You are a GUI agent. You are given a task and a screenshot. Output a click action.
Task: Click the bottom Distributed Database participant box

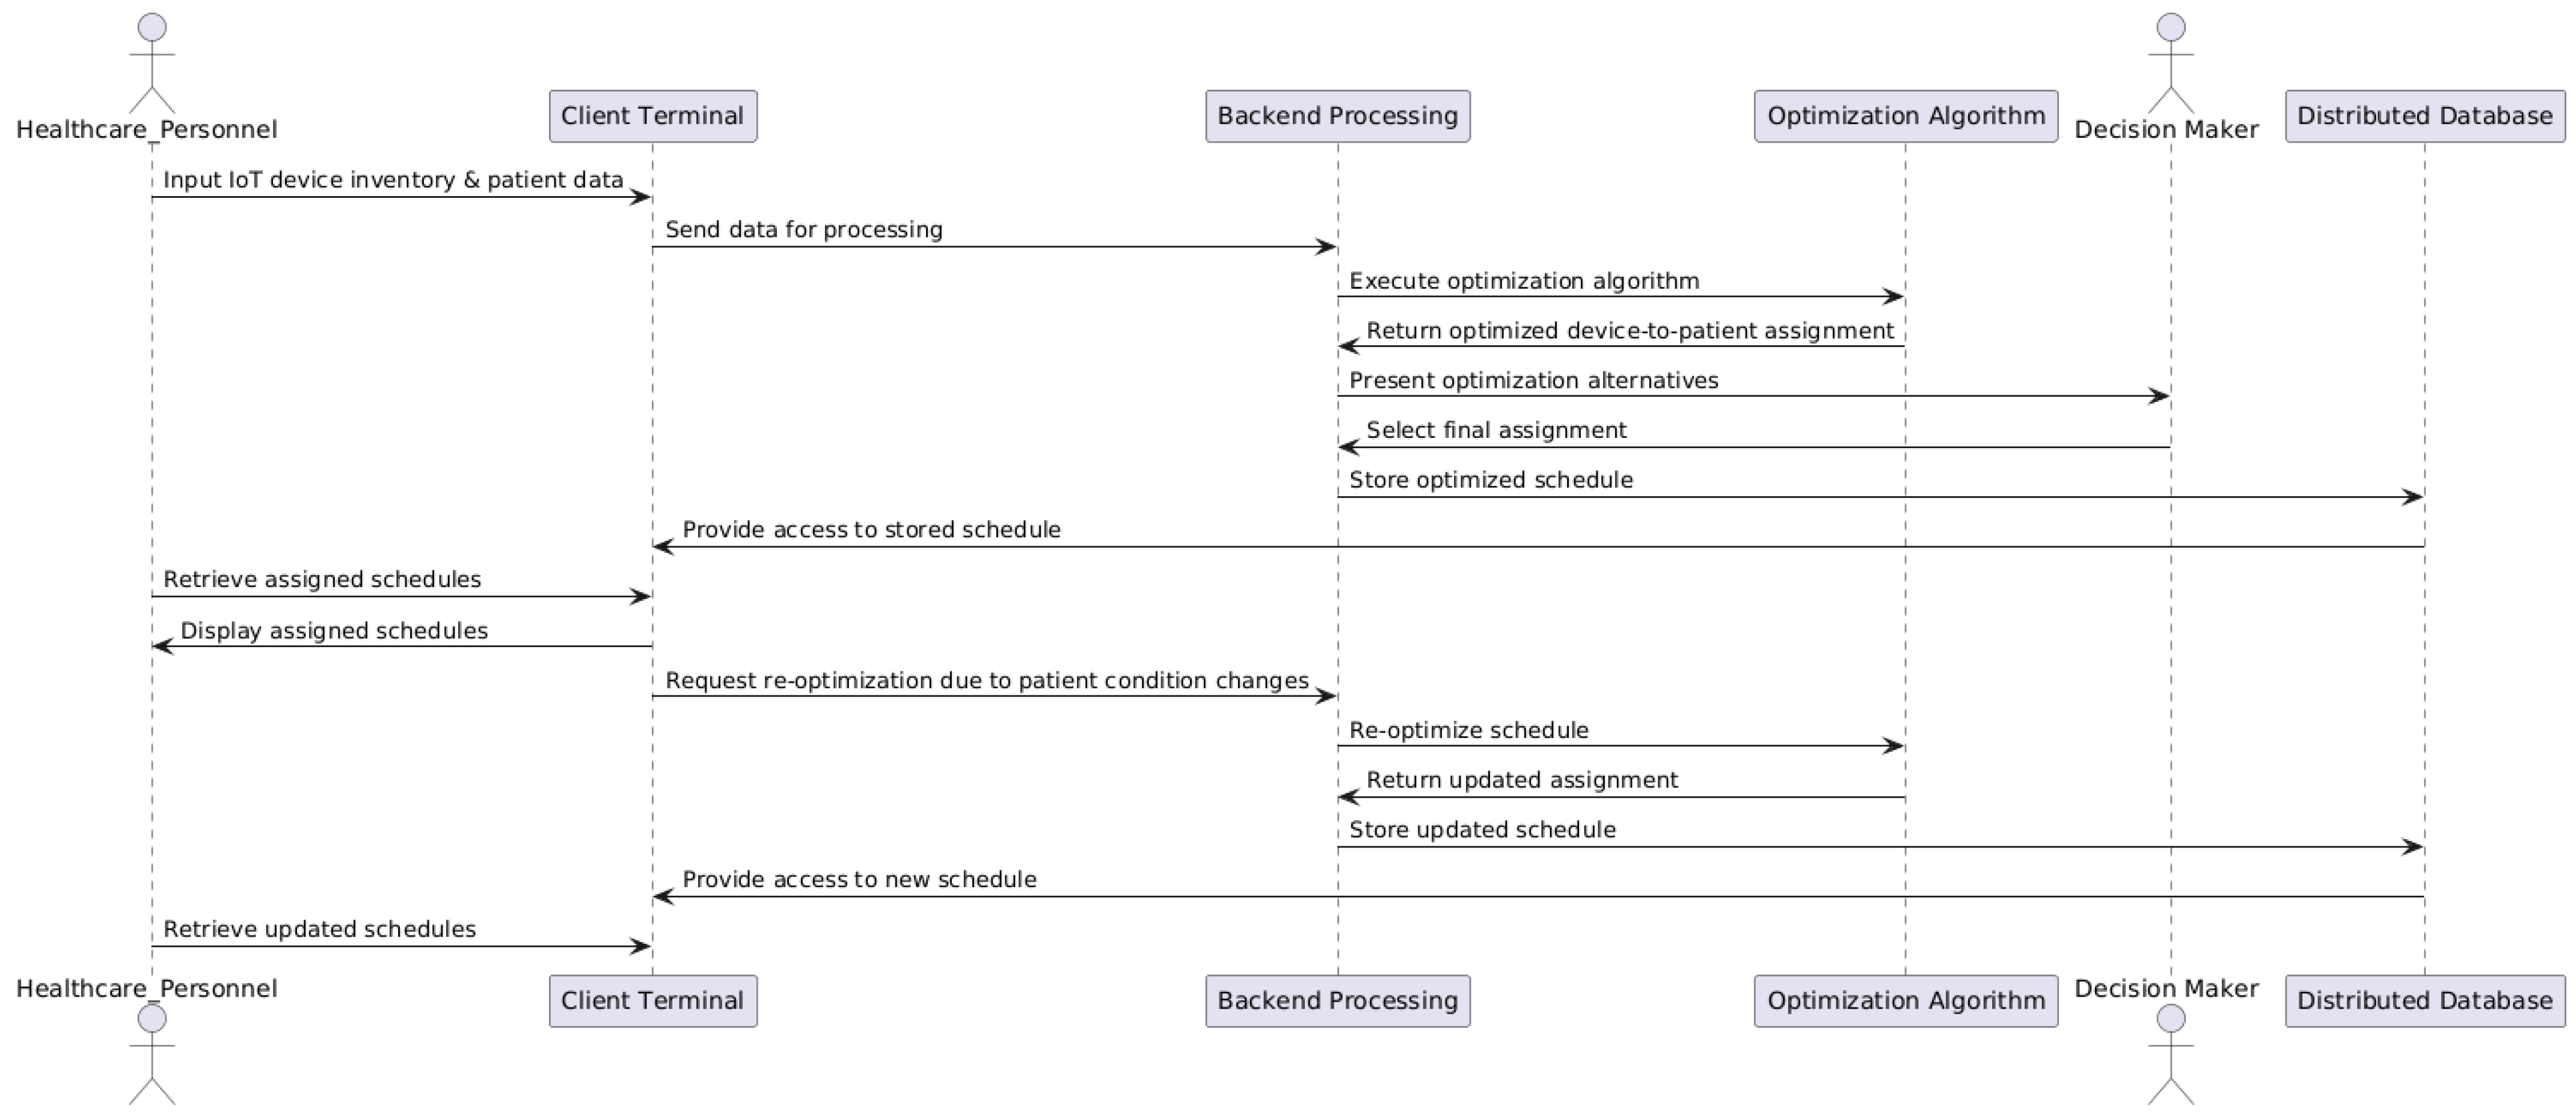(x=2424, y=1001)
